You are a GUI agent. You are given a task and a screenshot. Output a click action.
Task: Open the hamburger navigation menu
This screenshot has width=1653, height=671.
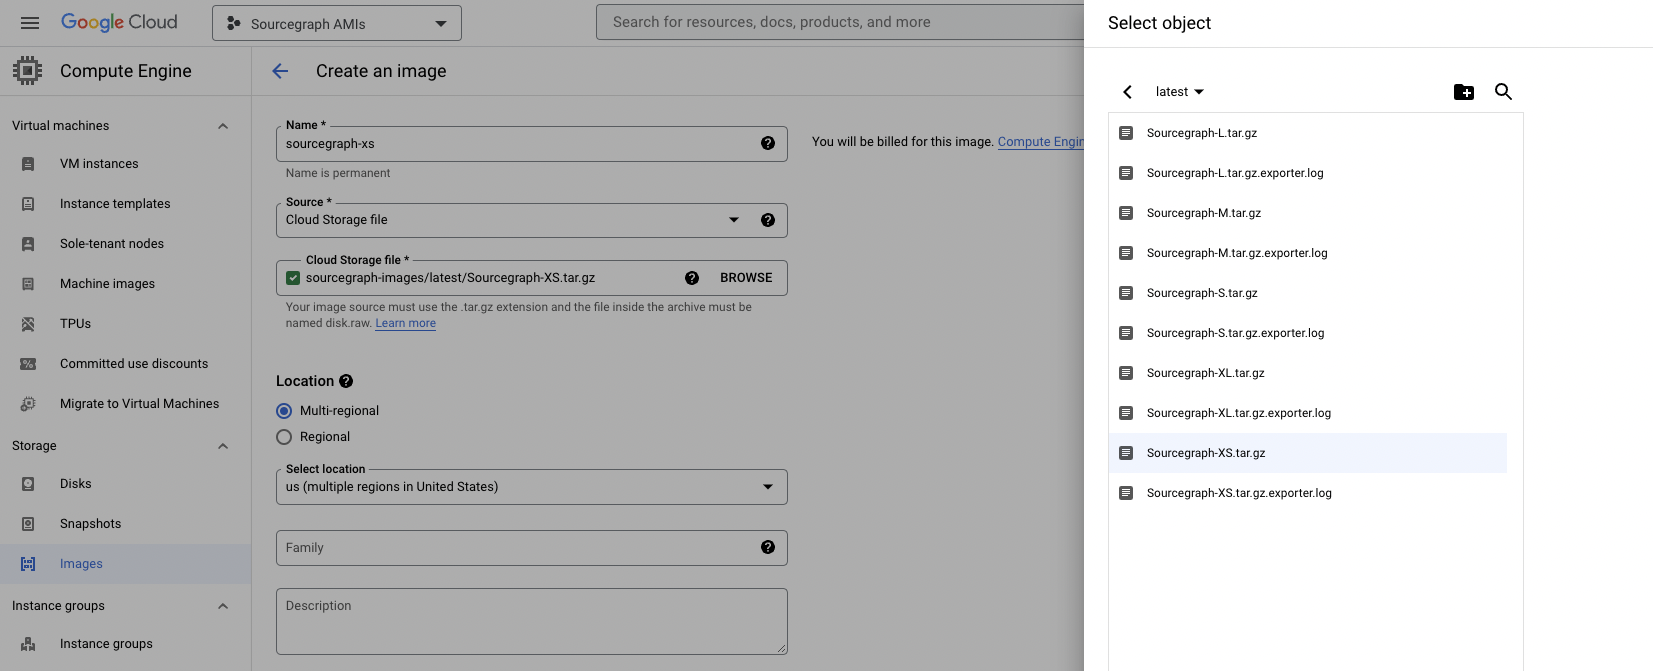tap(30, 23)
